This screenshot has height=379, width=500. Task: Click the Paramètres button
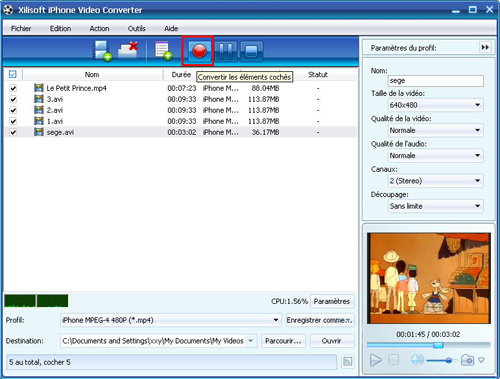coord(332,301)
